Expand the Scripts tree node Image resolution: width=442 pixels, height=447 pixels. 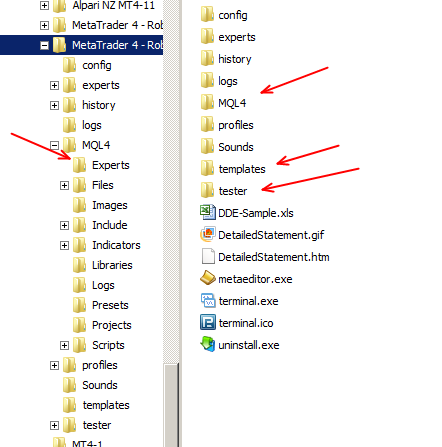pos(64,345)
